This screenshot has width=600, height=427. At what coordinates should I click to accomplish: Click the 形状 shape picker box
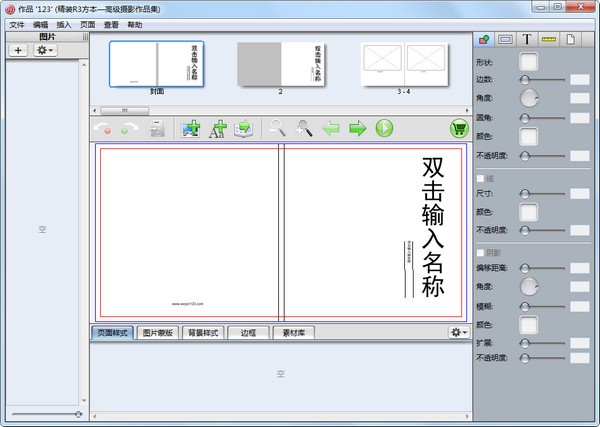pyautogui.click(x=528, y=62)
